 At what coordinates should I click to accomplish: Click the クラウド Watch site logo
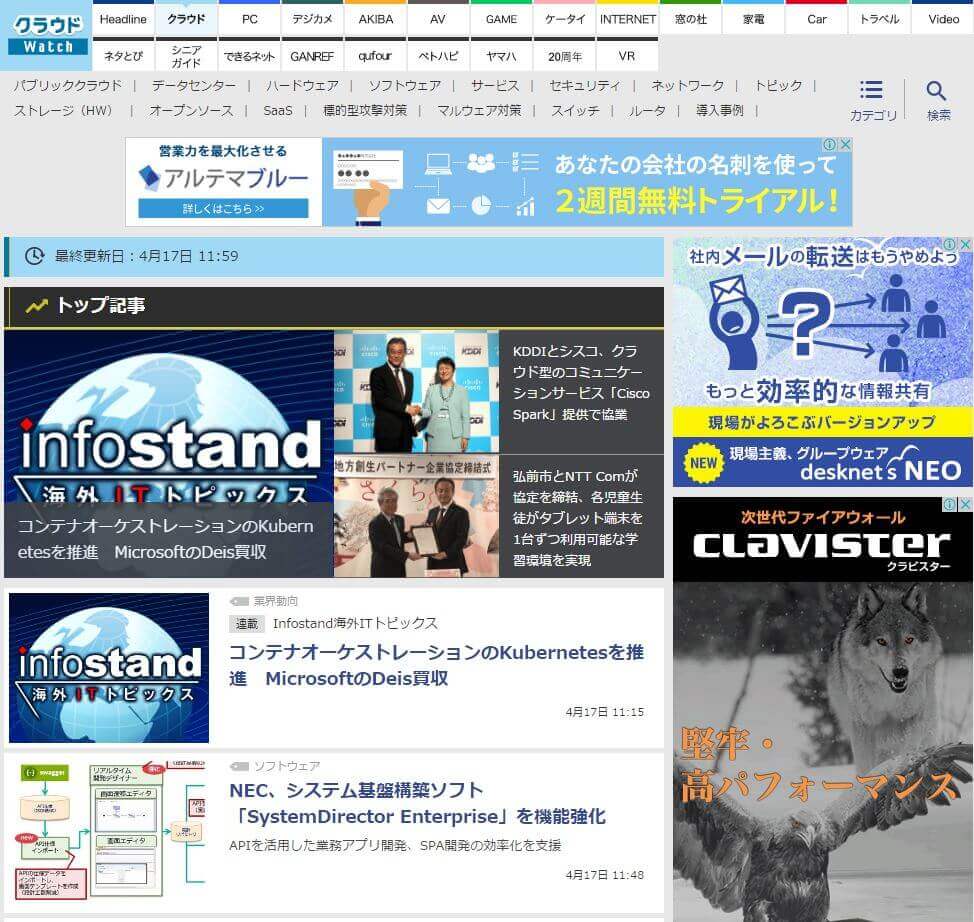[x=47, y=35]
